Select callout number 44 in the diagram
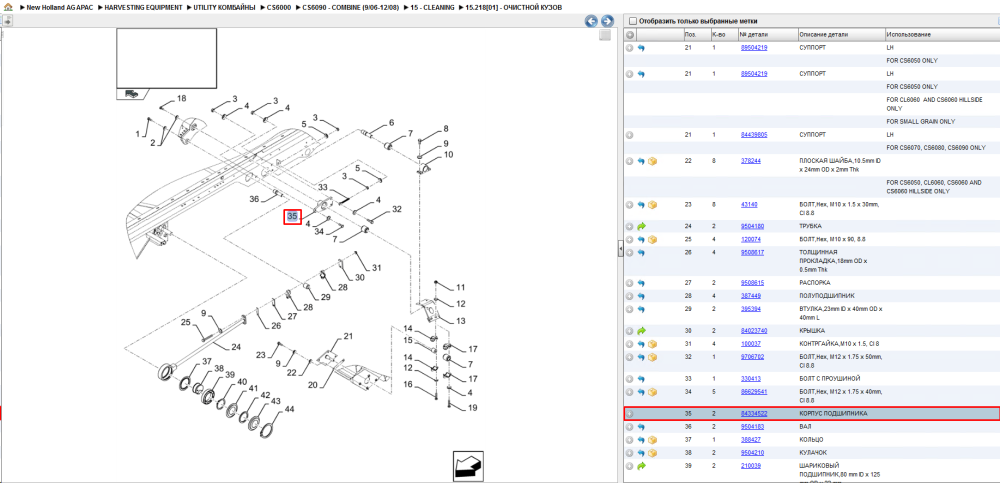Viewport: 1000px width, 483px height. coord(289,409)
